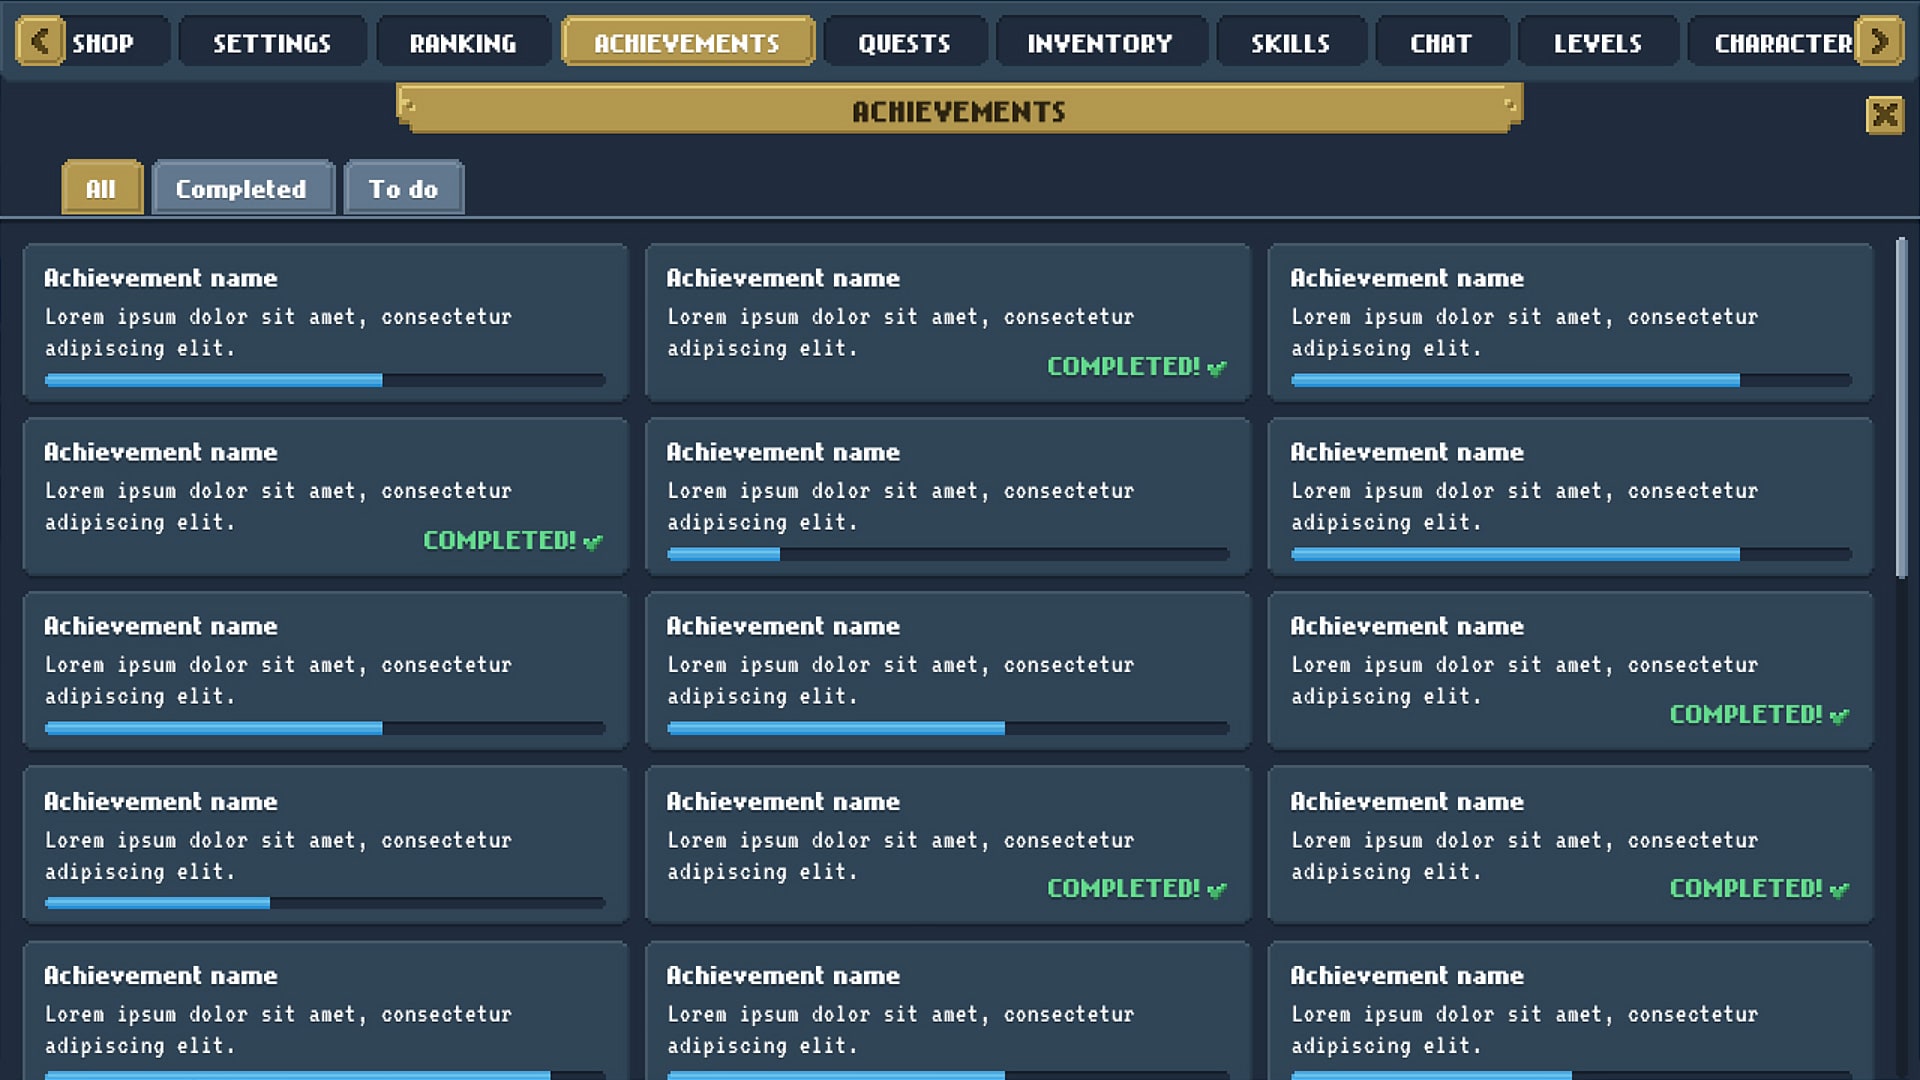The height and width of the screenshot is (1080, 1920).
Task: Open the Shop tab
Action: click(104, 41)
